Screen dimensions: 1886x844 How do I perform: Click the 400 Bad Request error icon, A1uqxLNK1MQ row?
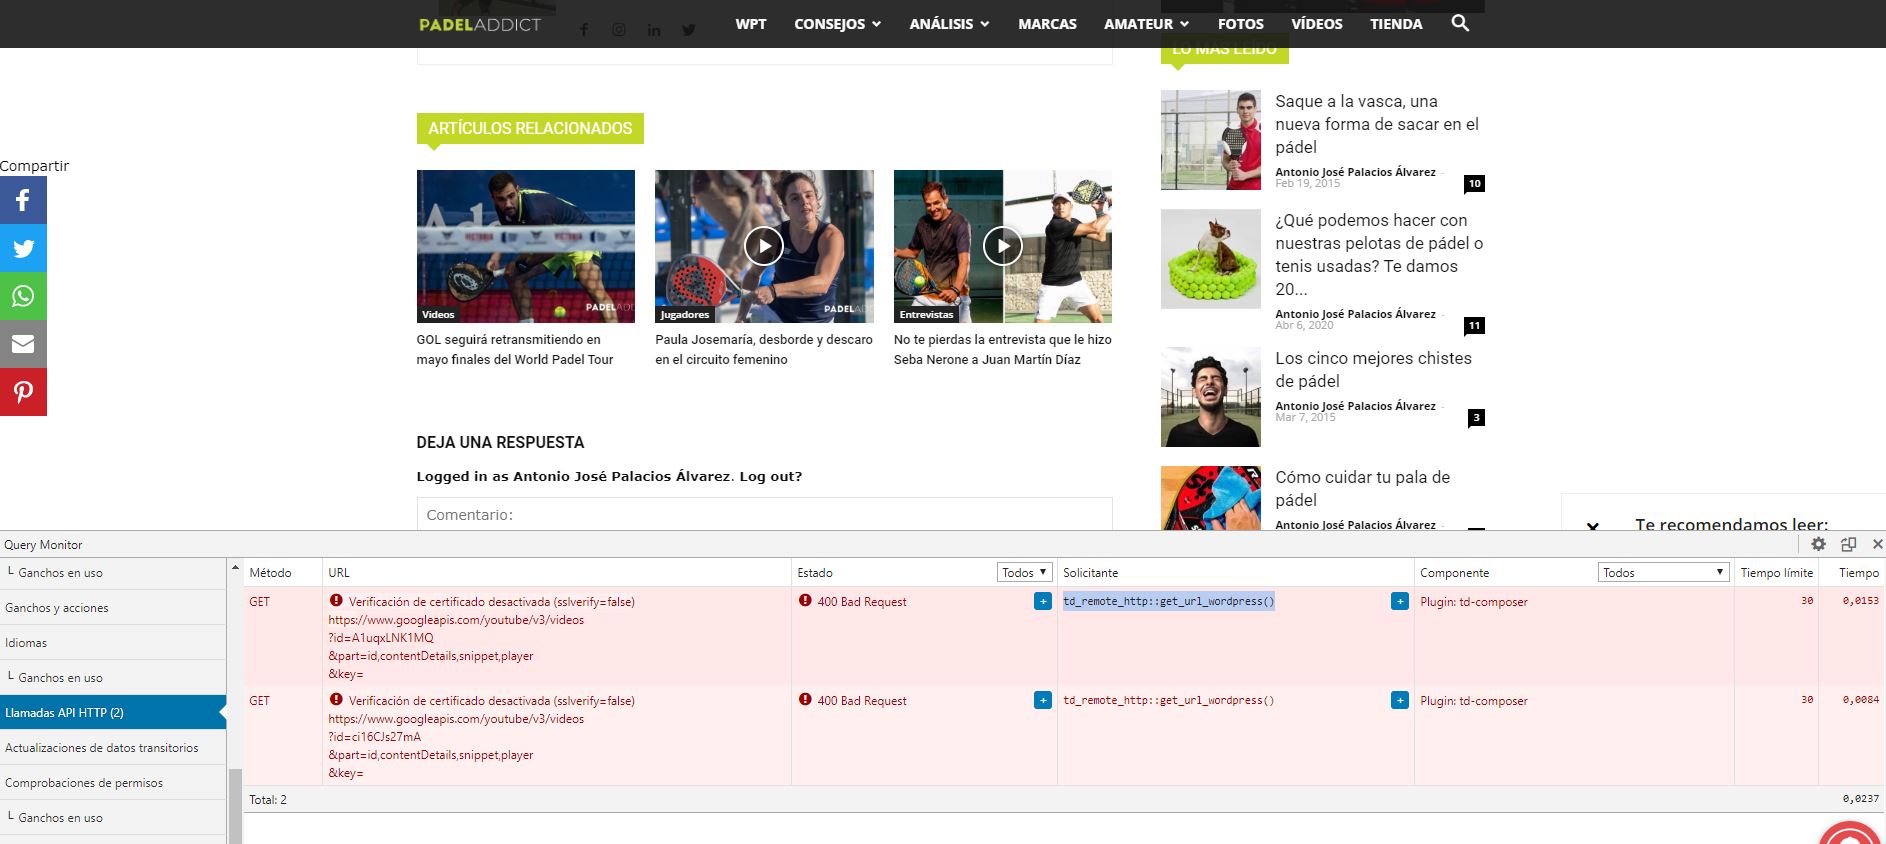click(805, 601)
